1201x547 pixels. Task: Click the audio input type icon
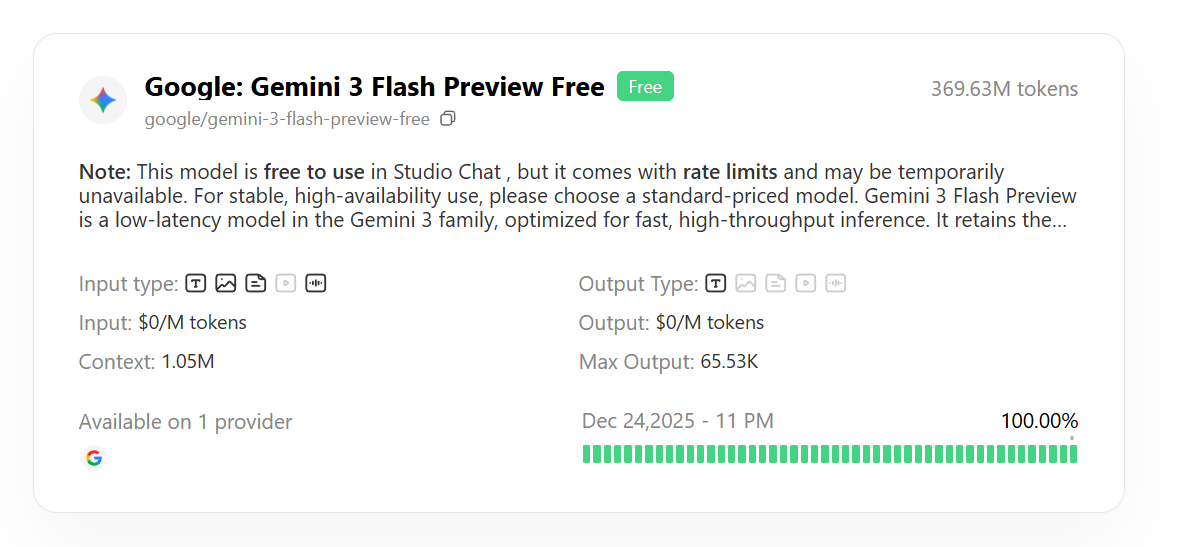tap(316, 284)
